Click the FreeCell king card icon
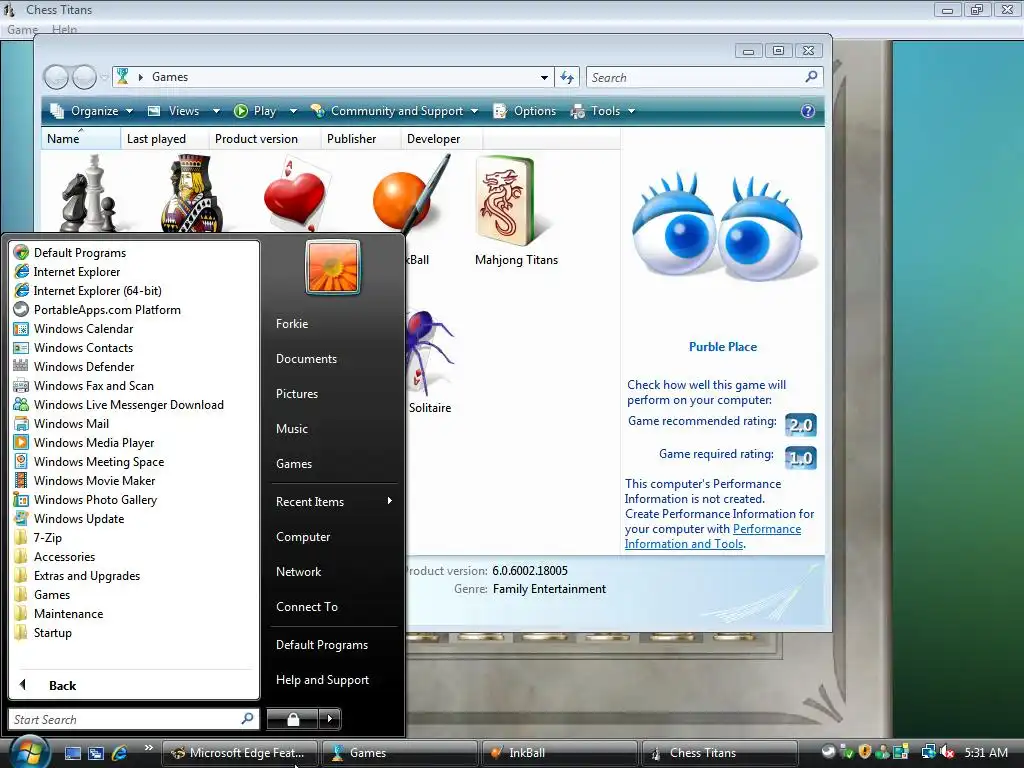1024x768 pixels. [x=191, y=194]
